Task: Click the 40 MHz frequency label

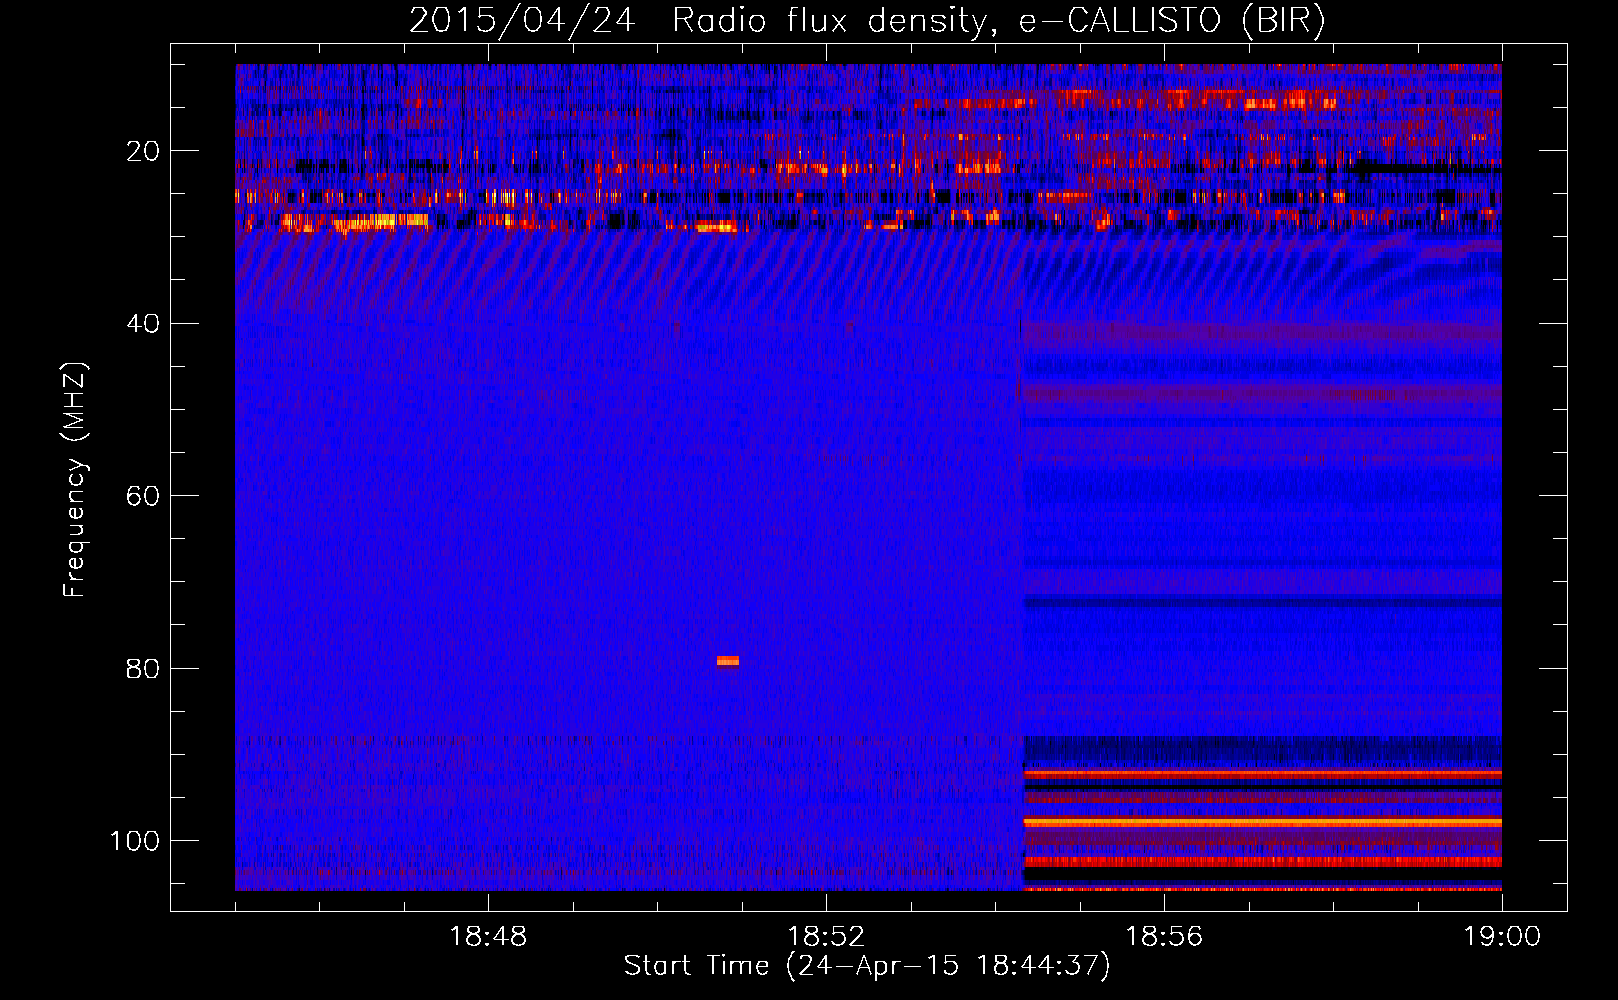Action: tap(143, 324)
